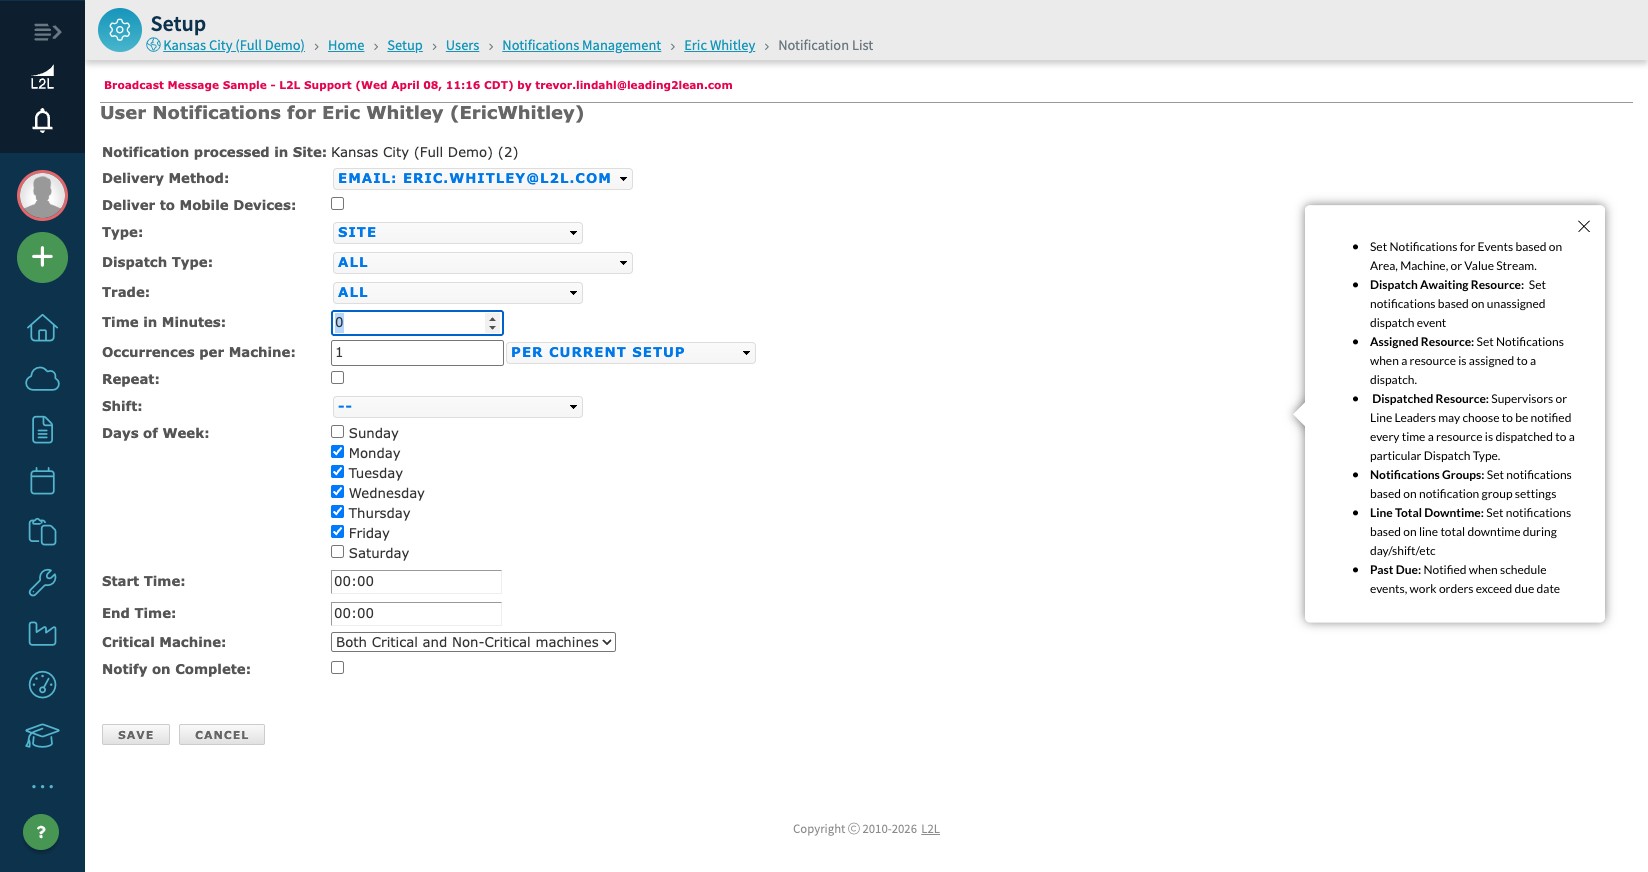This screenshot has width=1648, height=872.
Task: Go to Users breadcrumb link
Action: pos(462,45)
